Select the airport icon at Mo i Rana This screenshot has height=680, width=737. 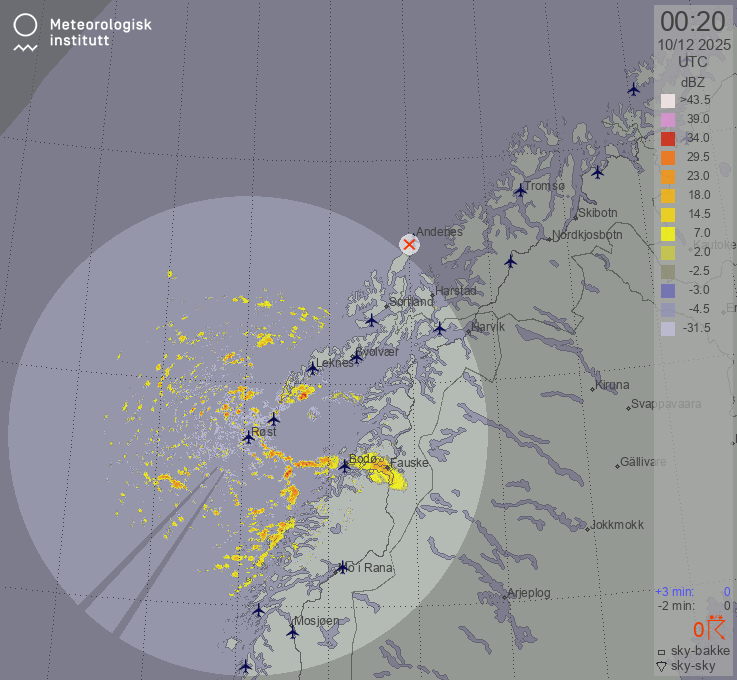(345, 568)
